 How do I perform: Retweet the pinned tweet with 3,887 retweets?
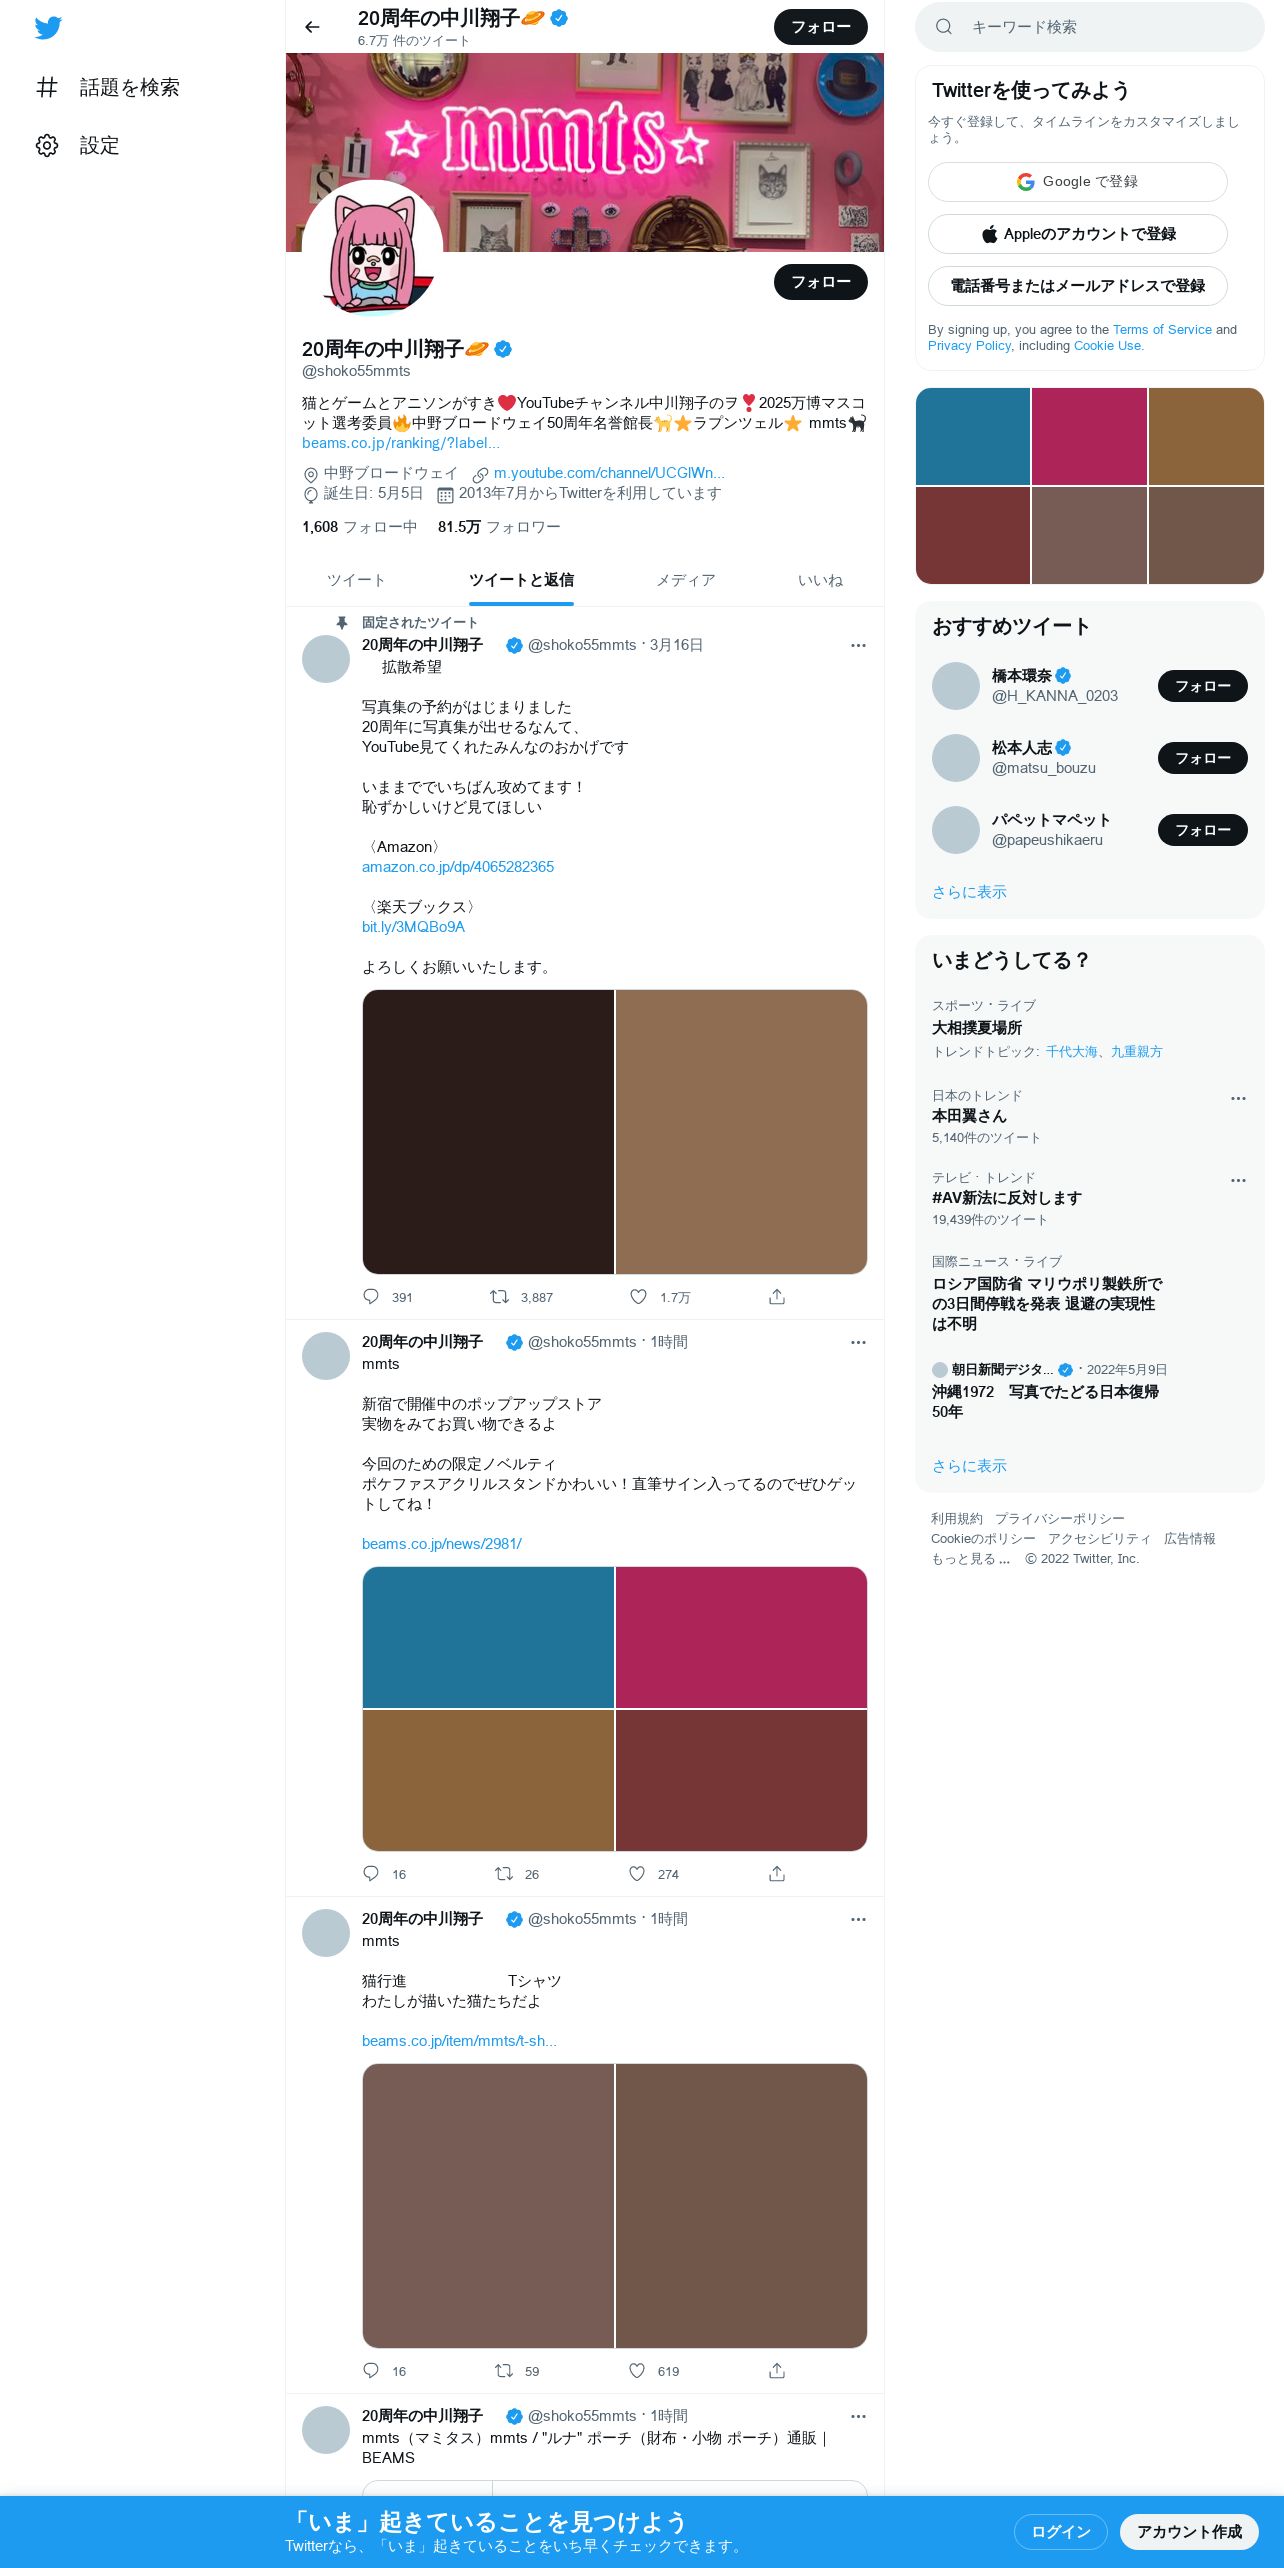coord(499,1296)
